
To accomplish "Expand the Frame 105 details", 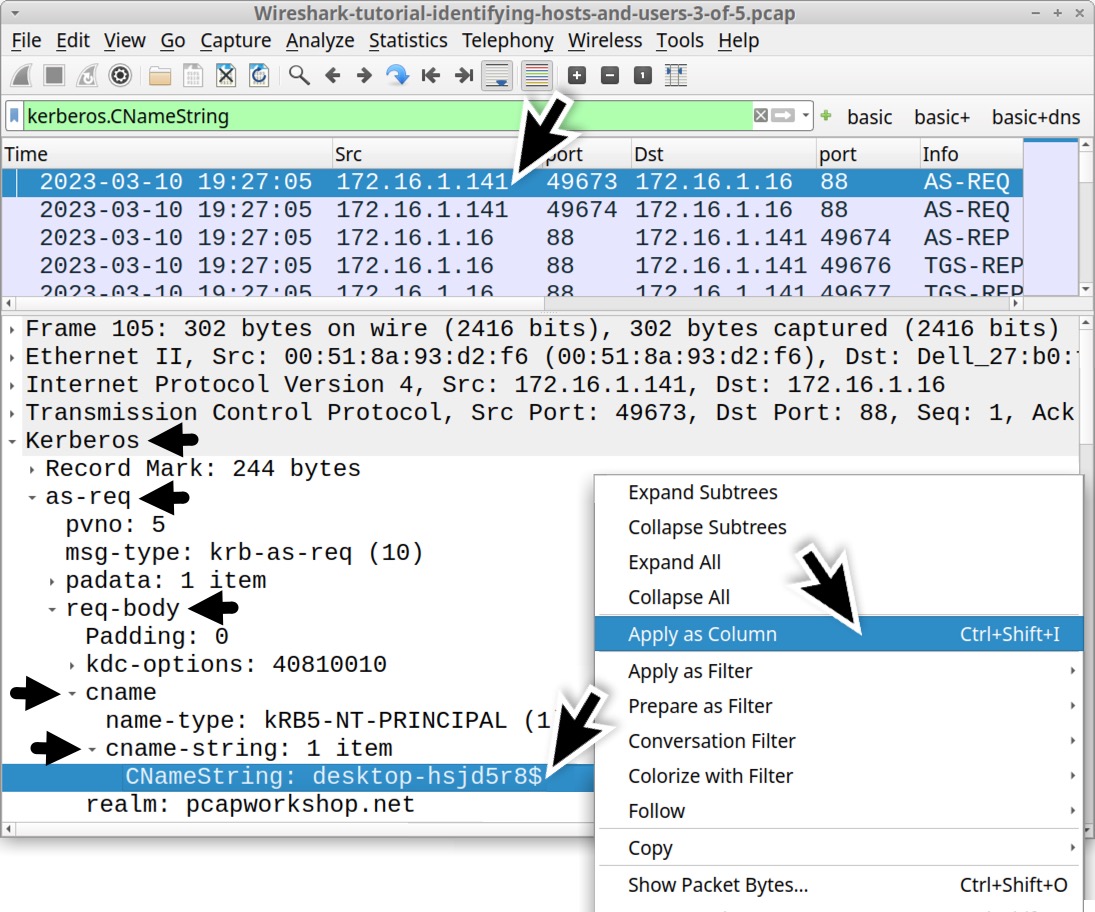I will pos(10,328).
